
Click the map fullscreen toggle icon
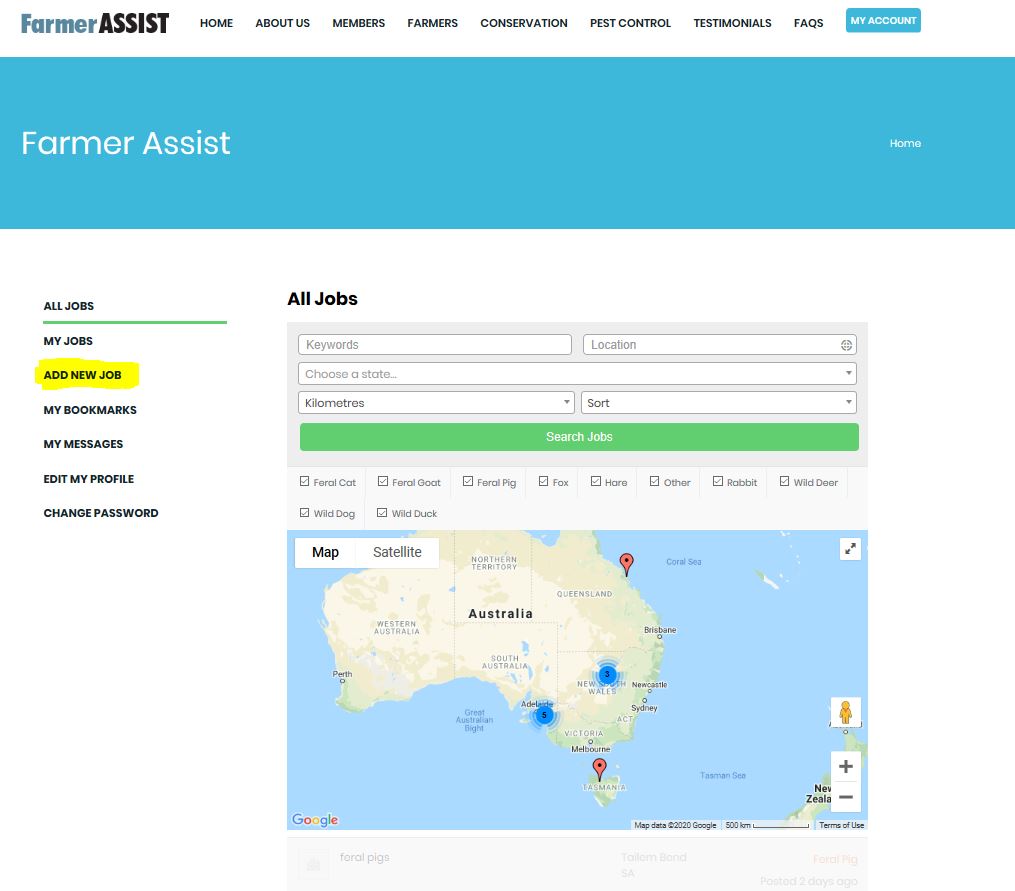click(x=850, y=548)
